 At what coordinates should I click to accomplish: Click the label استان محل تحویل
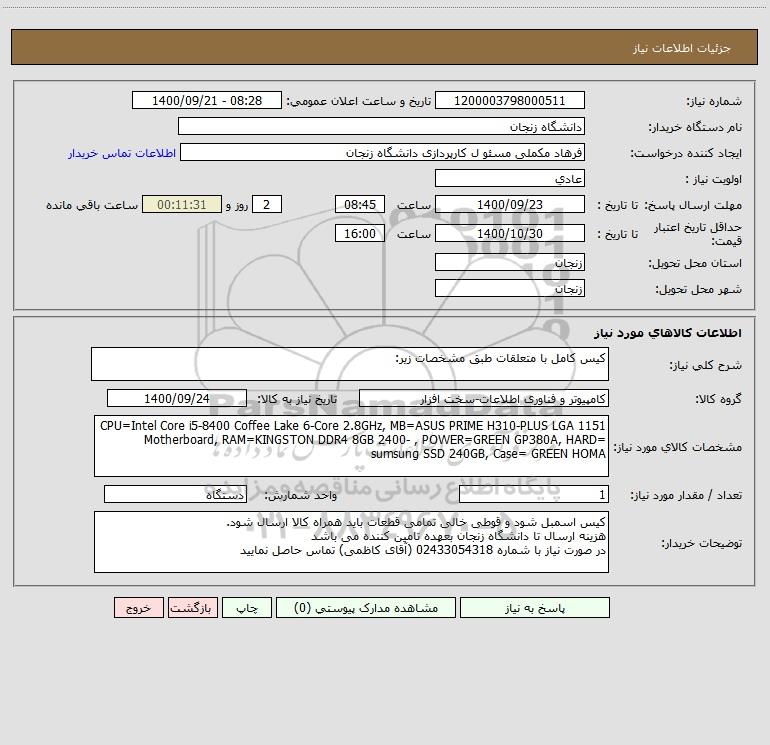coord(695,263)
